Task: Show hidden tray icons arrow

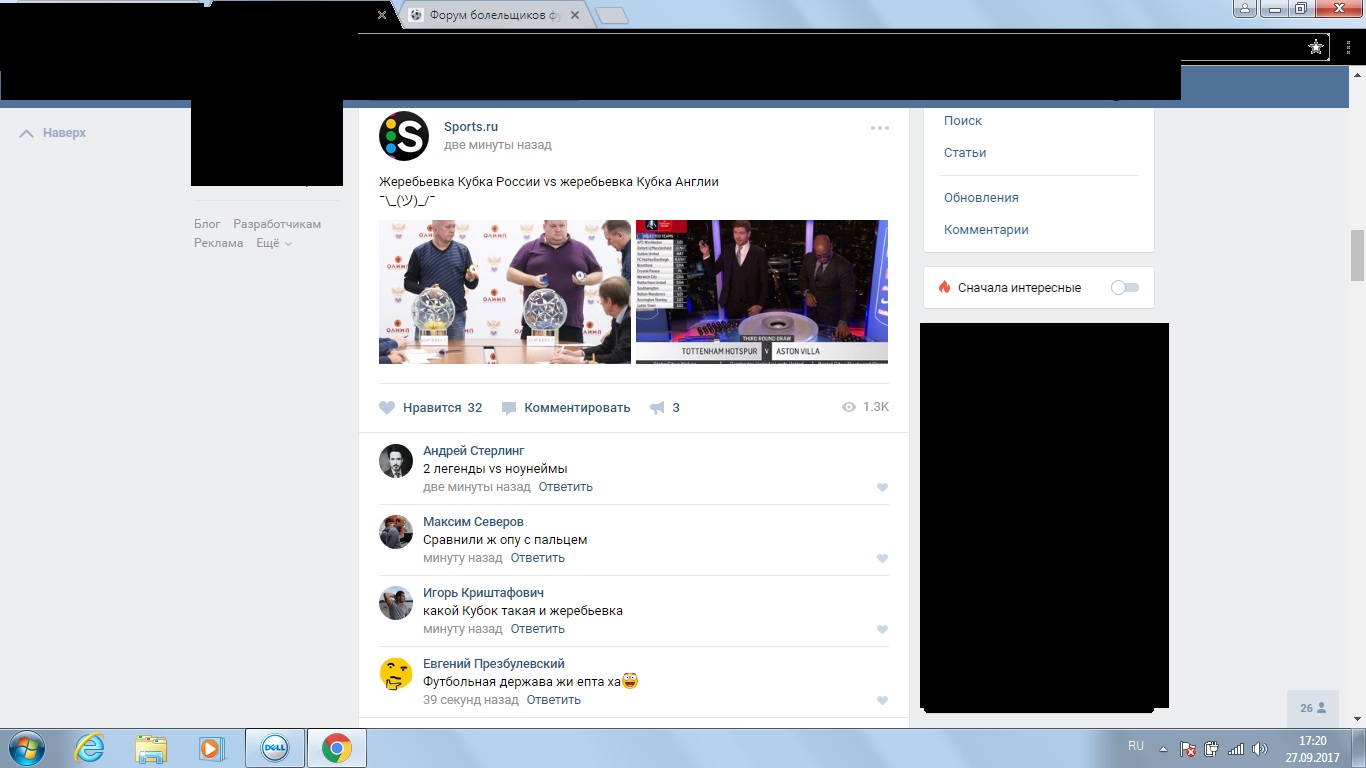Action: tap(1163, 748)
